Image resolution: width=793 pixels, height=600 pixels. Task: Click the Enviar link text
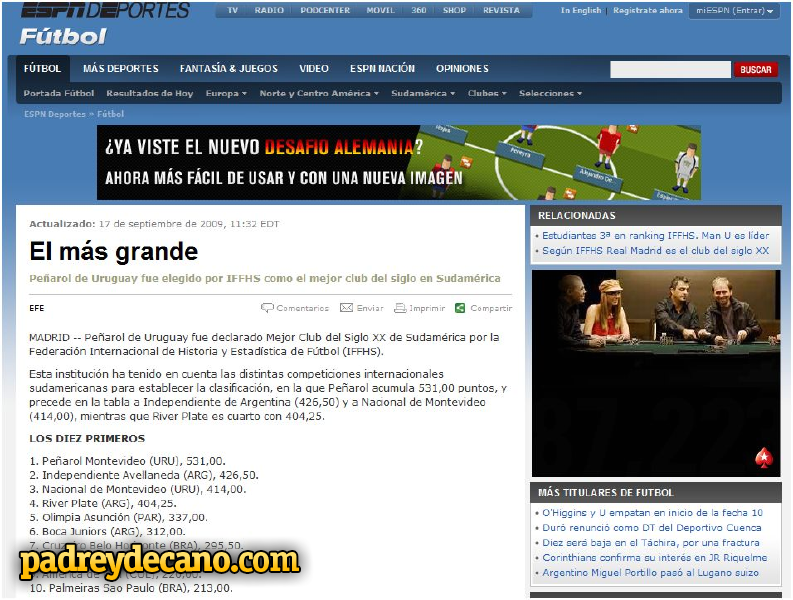pyautogui.click(x=370, y=308)
